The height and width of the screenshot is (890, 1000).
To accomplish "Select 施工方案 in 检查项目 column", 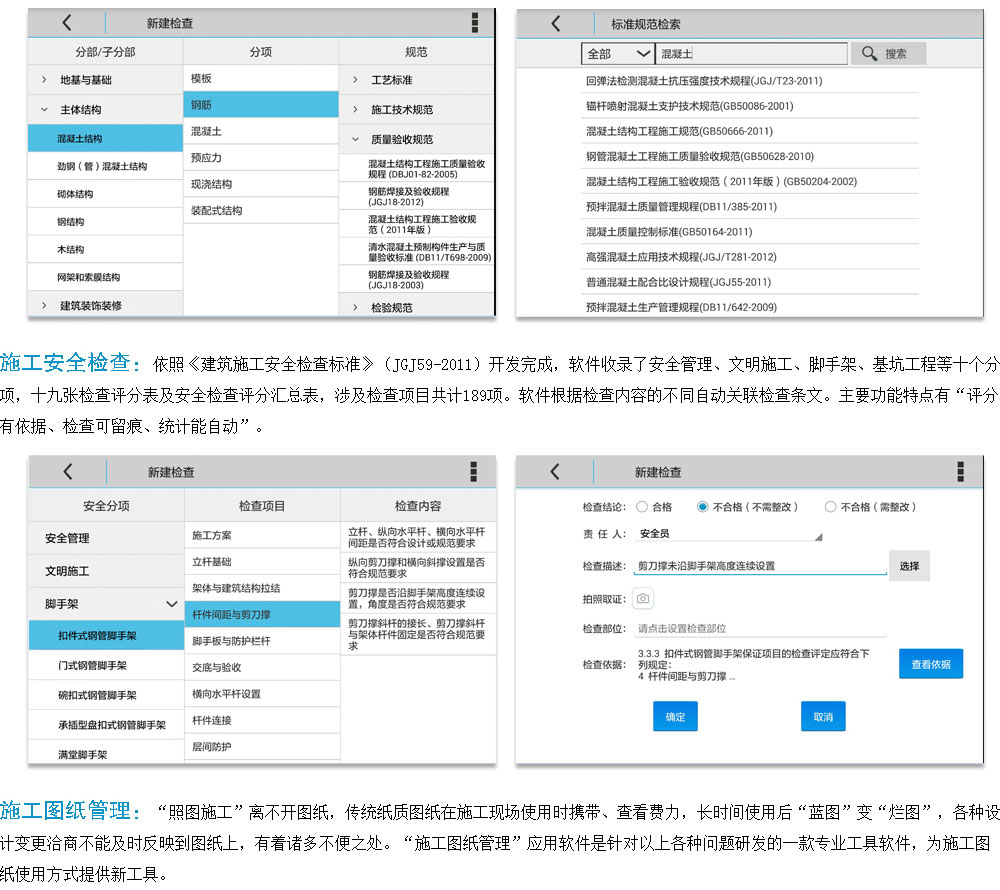I will point(262,535).
